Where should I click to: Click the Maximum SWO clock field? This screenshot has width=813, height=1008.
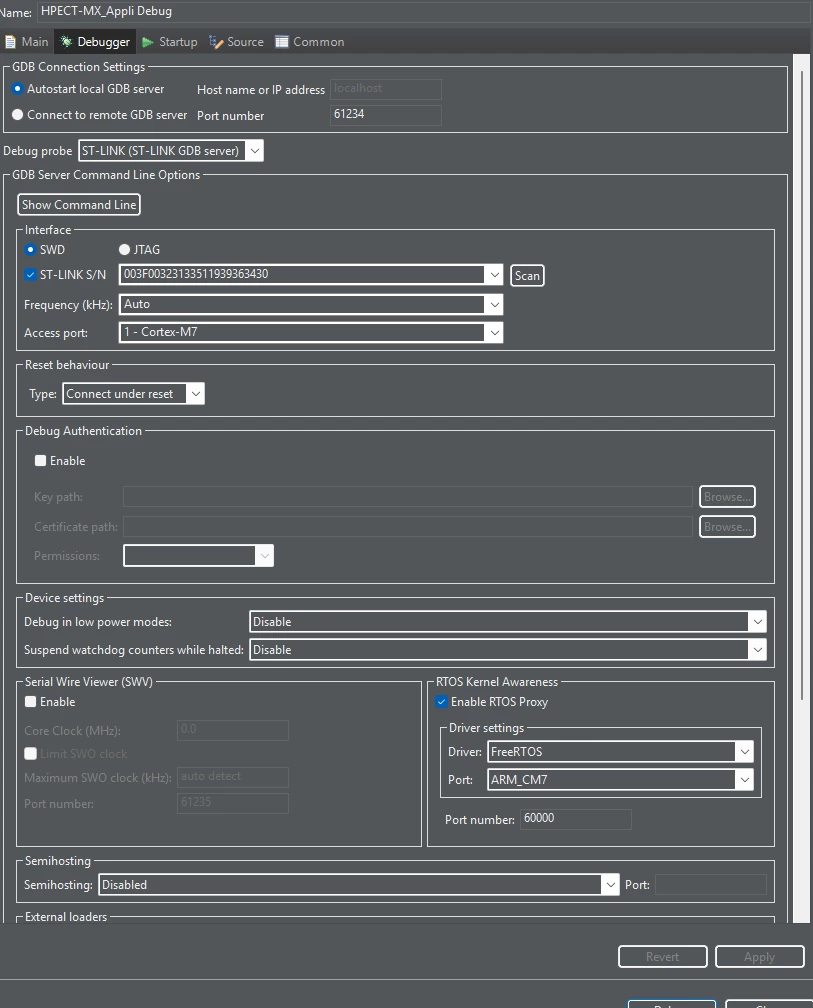tap(233, 777)
